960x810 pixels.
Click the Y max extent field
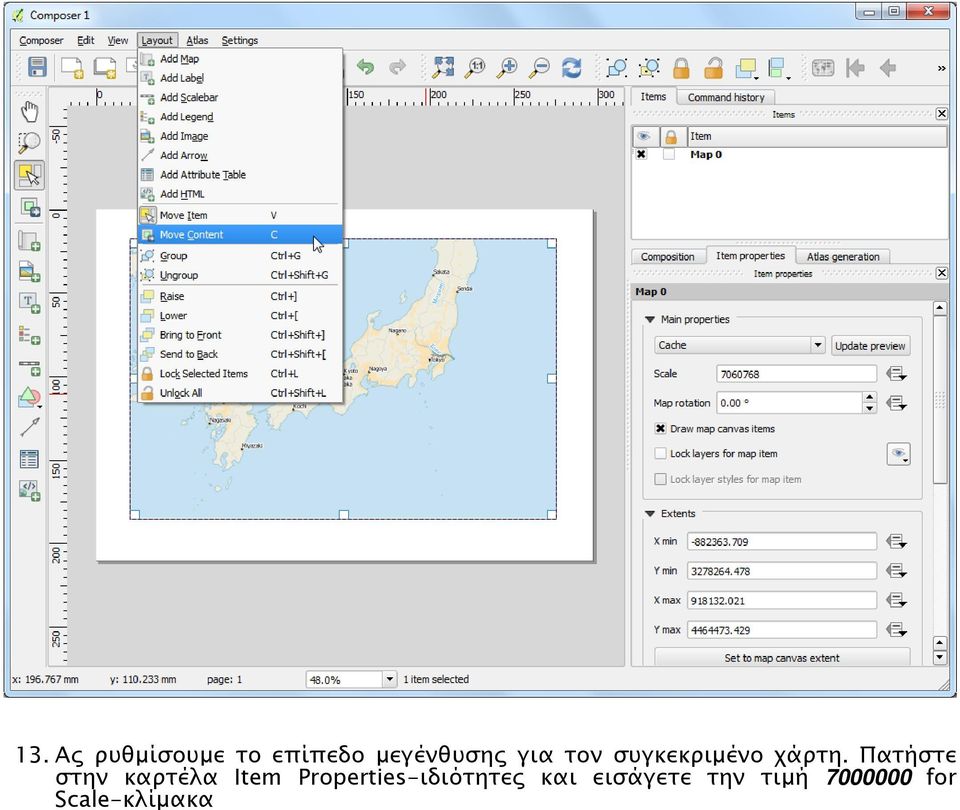[781, 630]
